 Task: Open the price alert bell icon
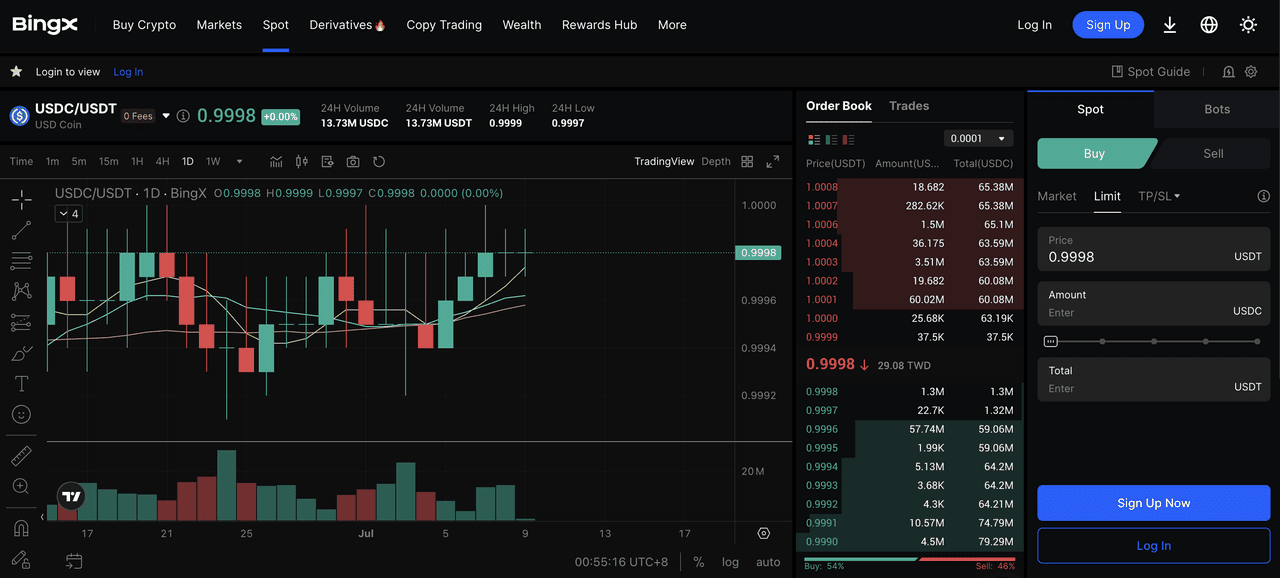tap(1228, 72)
